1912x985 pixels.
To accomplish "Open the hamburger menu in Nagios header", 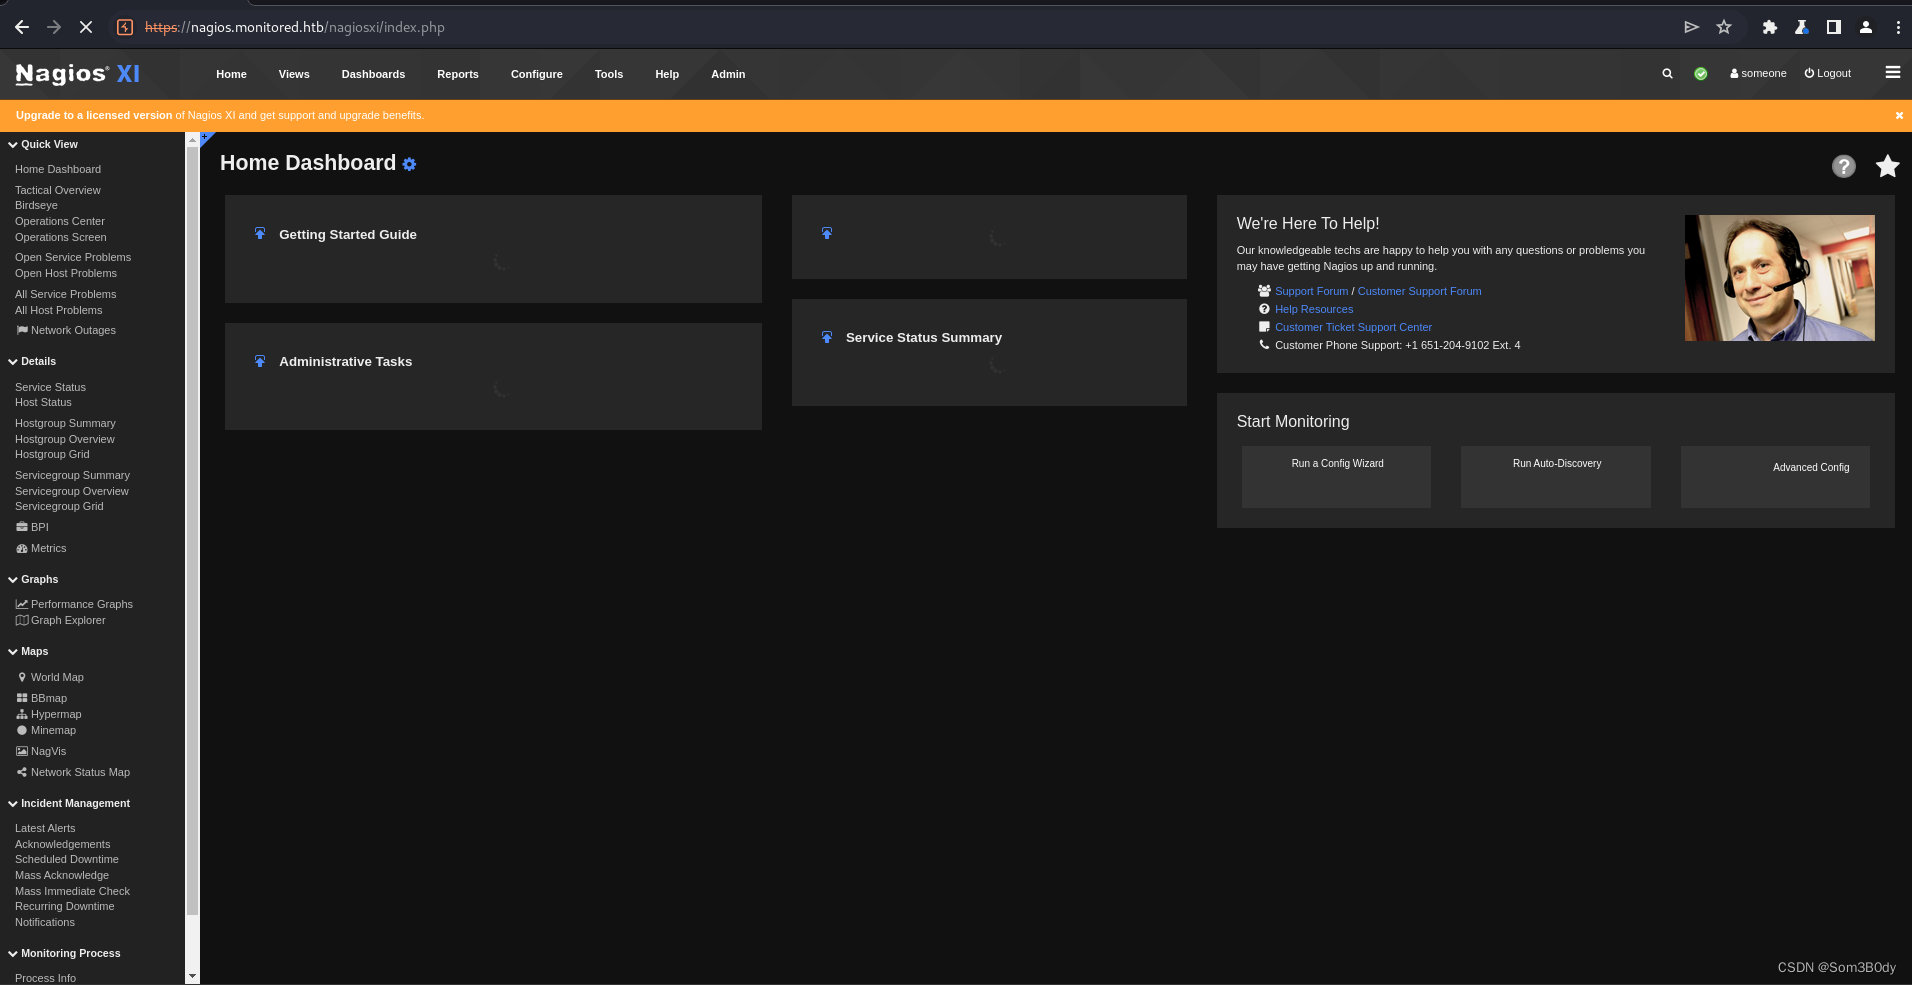I will click(1892, 72).
